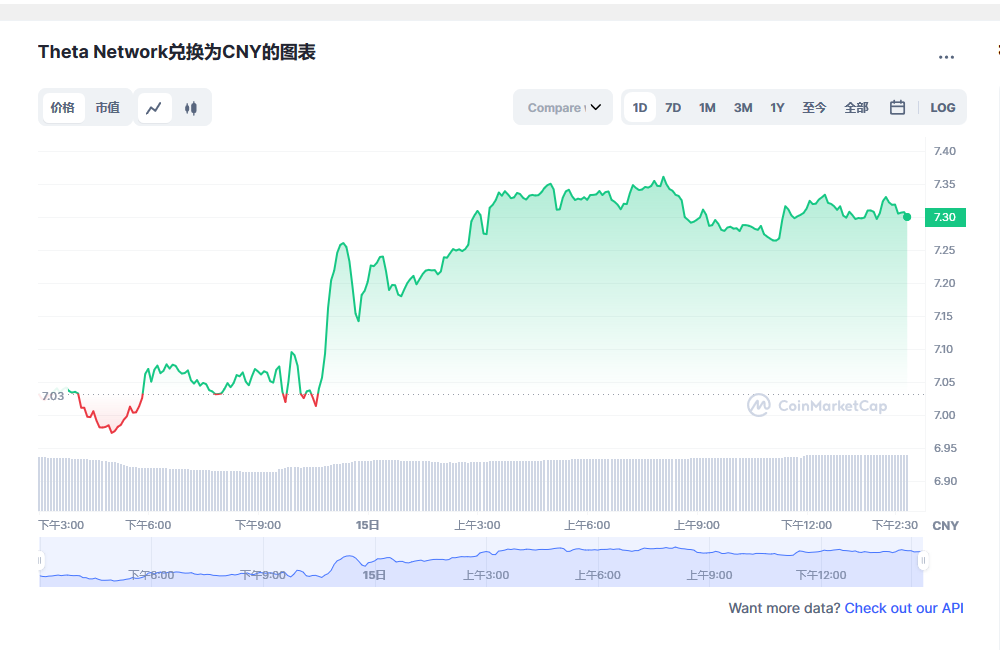
Task: Click the 7.40 price axis label
Action: (x=945, y=151)
